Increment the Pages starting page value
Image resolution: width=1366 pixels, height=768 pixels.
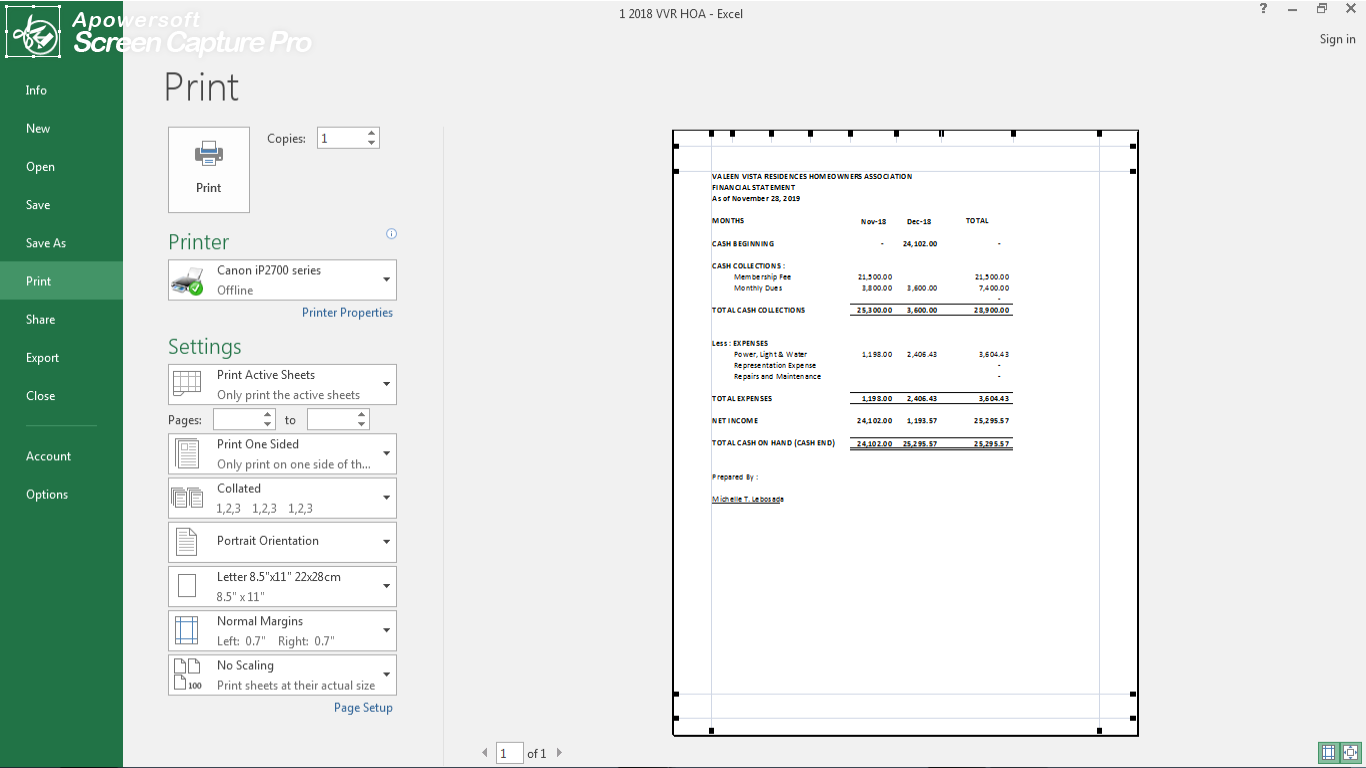pyautogui.click(x=268, y=415)
